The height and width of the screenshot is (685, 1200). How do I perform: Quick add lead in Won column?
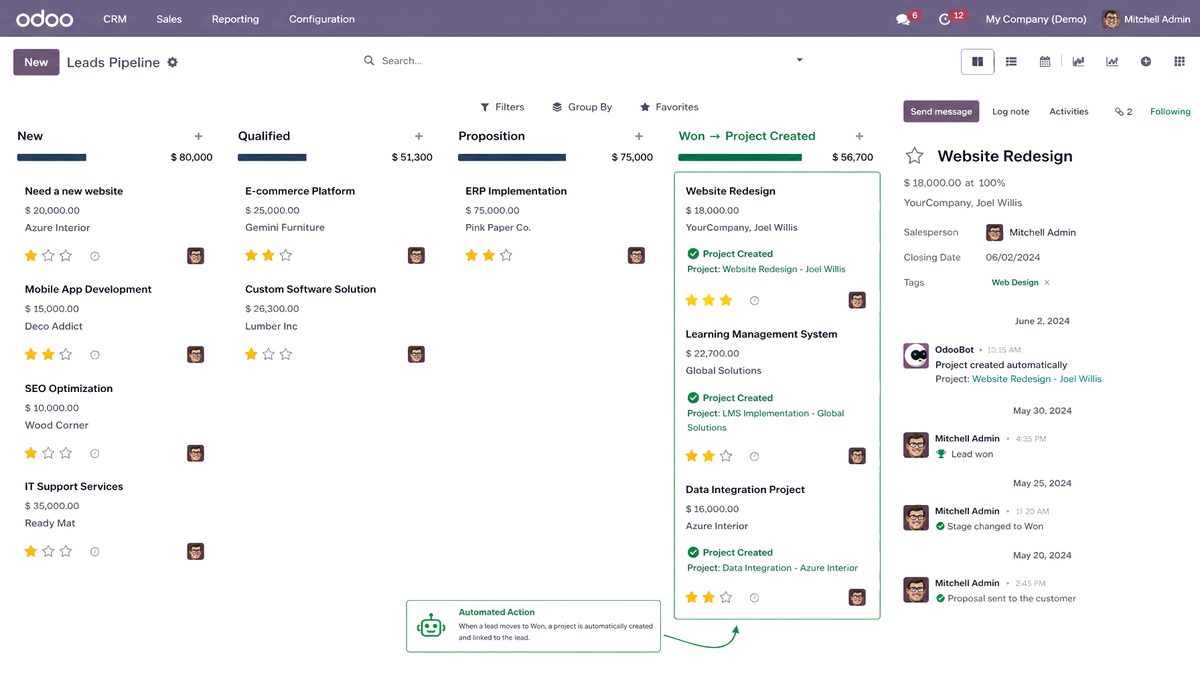click(x=859, y=136)
